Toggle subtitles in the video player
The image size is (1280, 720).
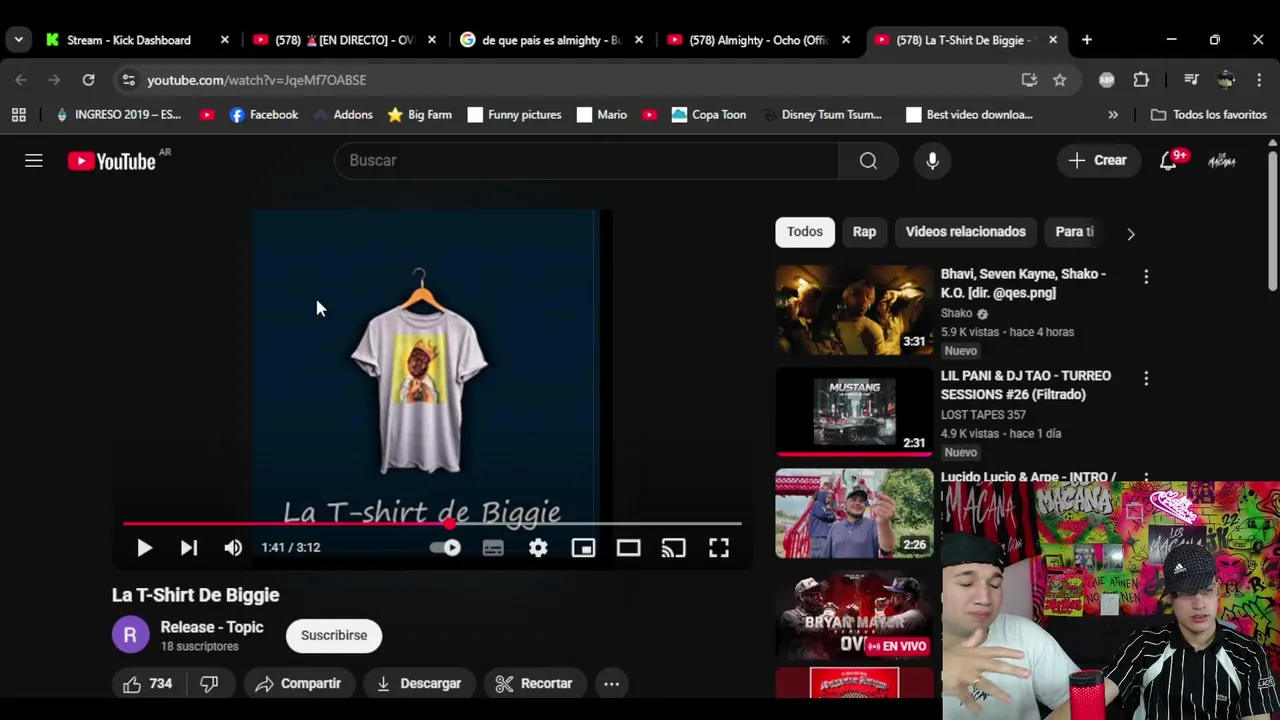coord(493,548)
